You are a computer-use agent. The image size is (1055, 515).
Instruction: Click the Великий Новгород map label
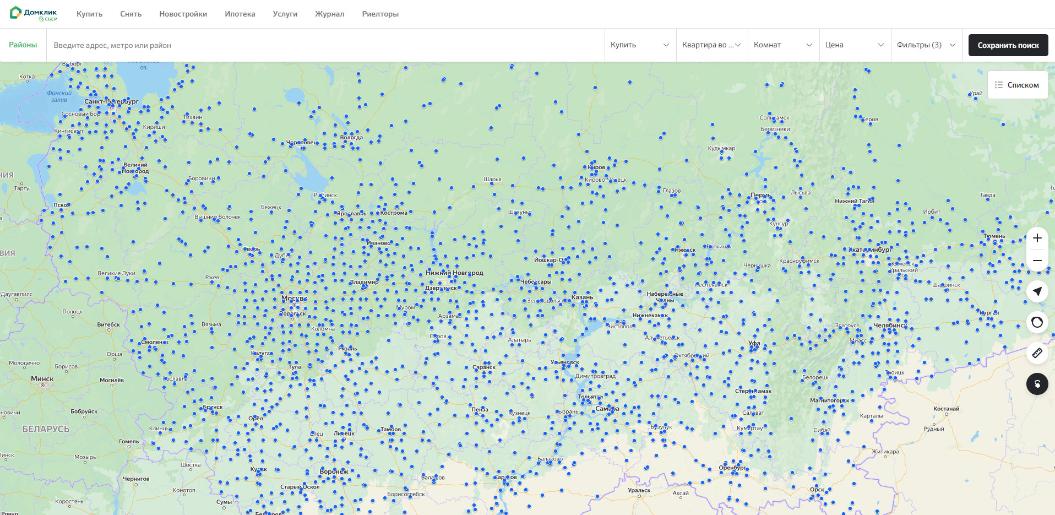click(x=135, y=168)
